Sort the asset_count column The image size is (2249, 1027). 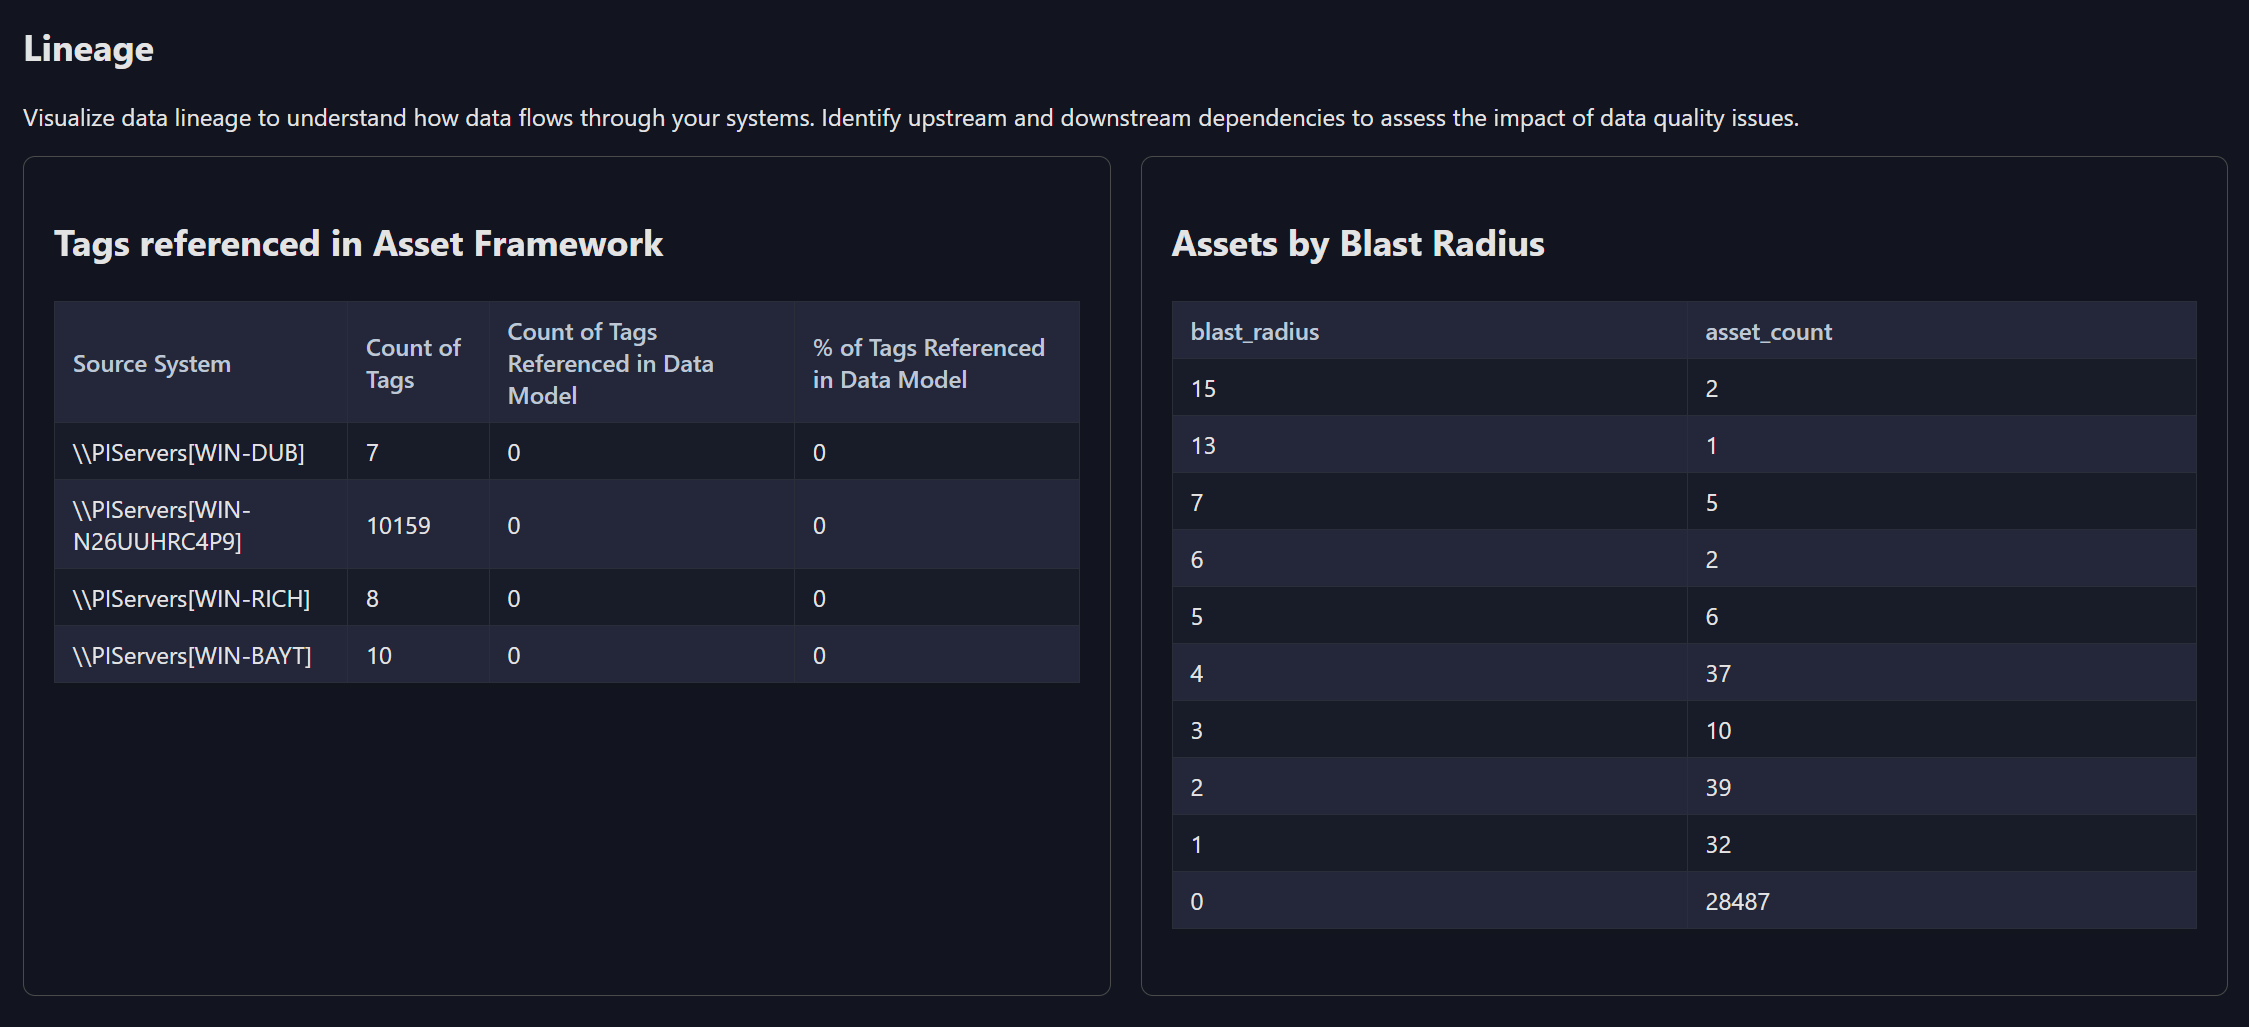tap(1768, 331)
